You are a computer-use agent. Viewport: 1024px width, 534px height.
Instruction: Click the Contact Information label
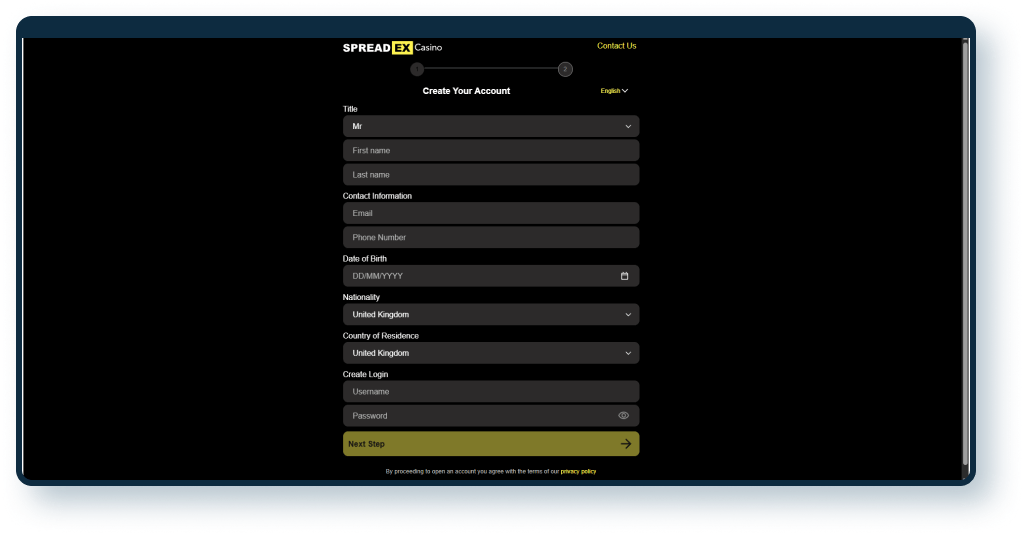click(x=377, y=196)
